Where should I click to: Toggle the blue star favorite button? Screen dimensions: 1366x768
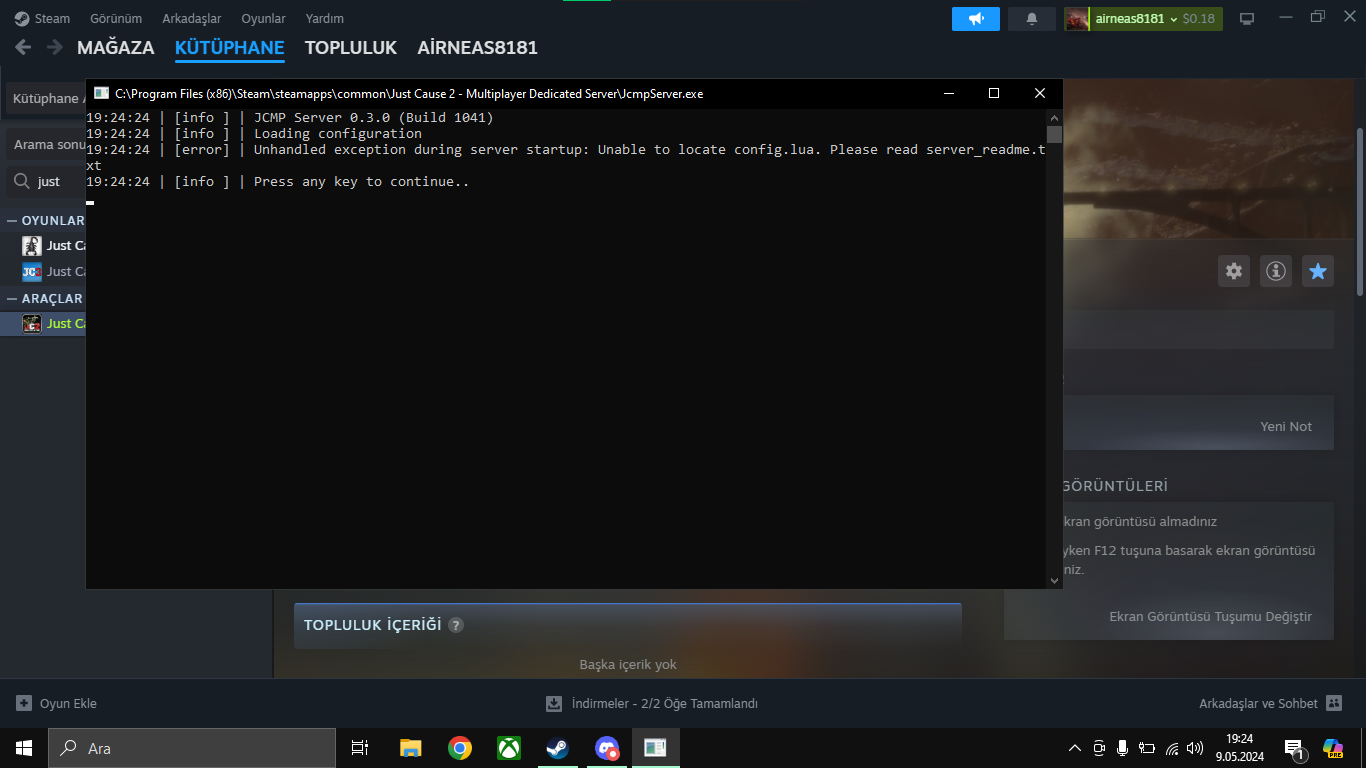(1318, 271)
